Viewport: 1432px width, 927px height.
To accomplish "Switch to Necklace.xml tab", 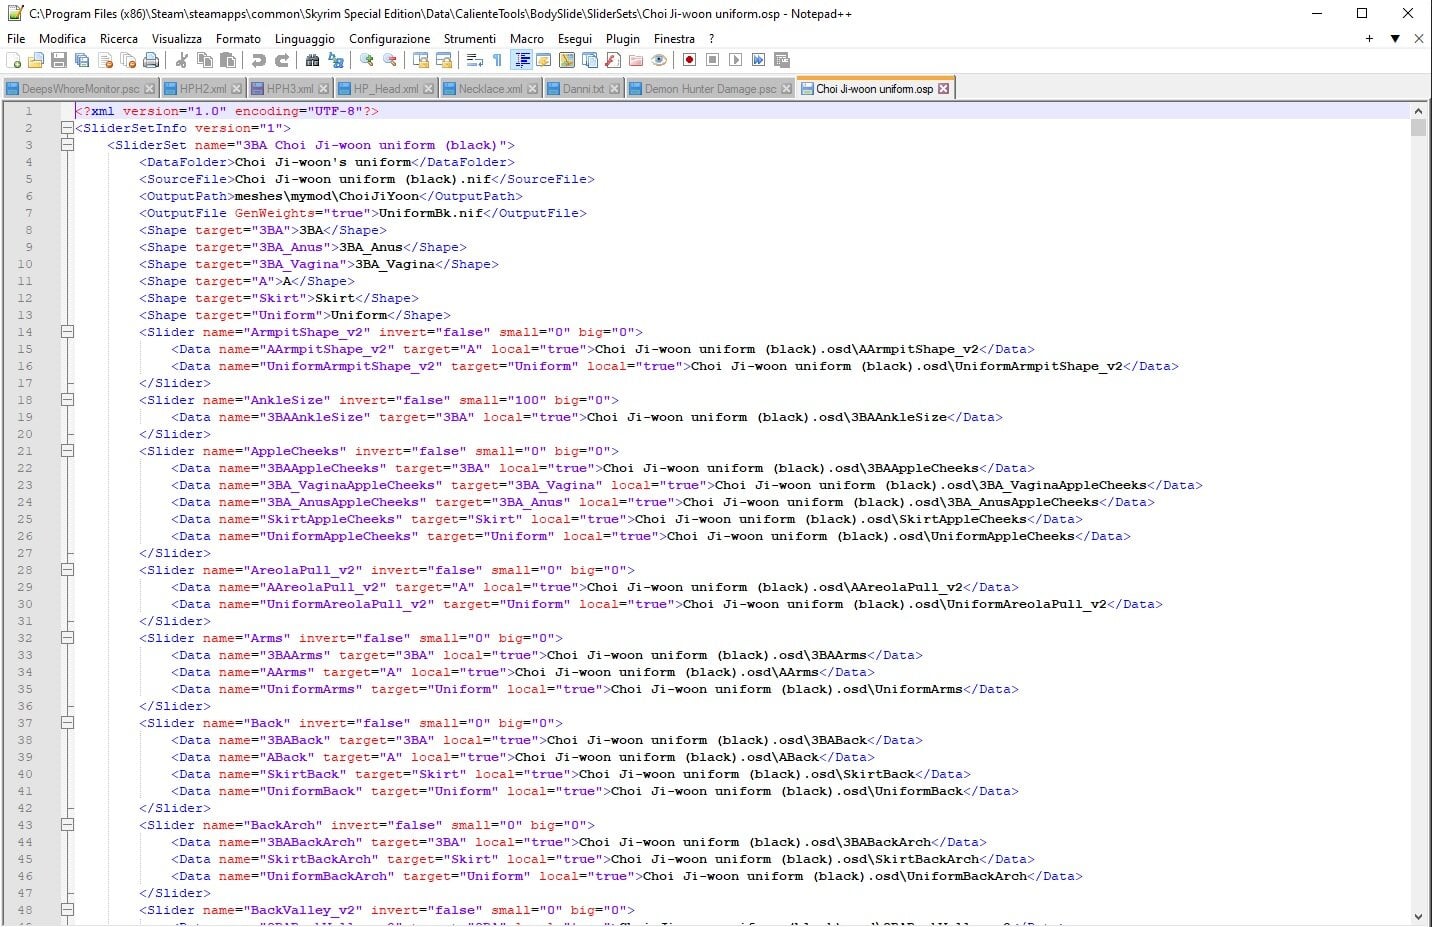I will tap(490, 89).
